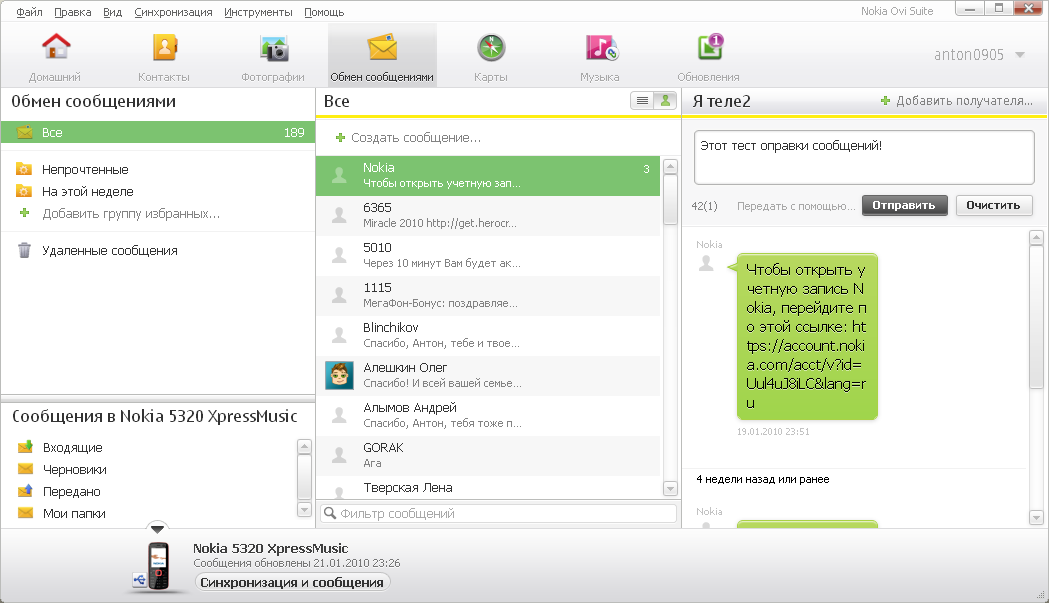The image size is (1049, 603).
Task: Expand the device panel arrow above phone
Action: [157, 529]
